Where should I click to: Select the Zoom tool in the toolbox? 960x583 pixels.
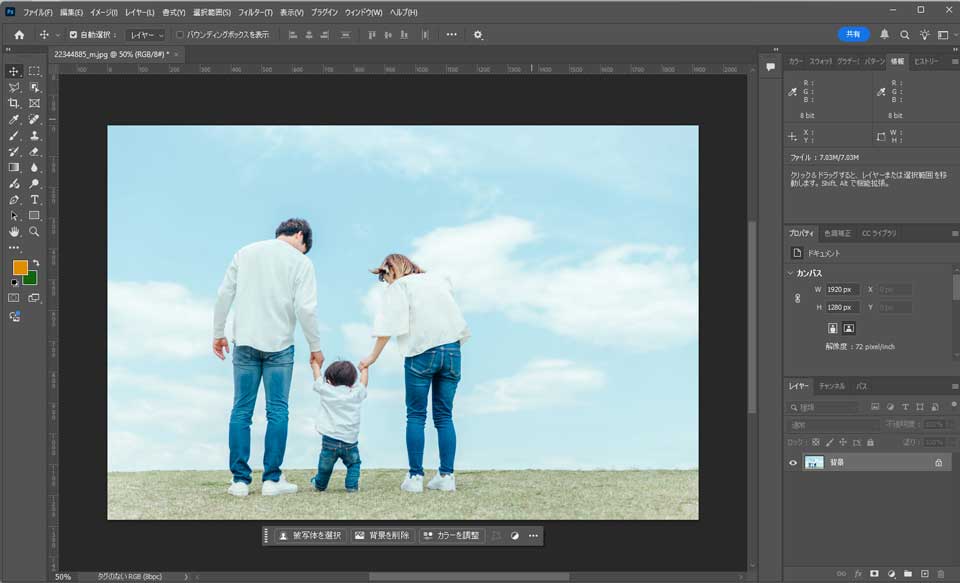[34, 231]
